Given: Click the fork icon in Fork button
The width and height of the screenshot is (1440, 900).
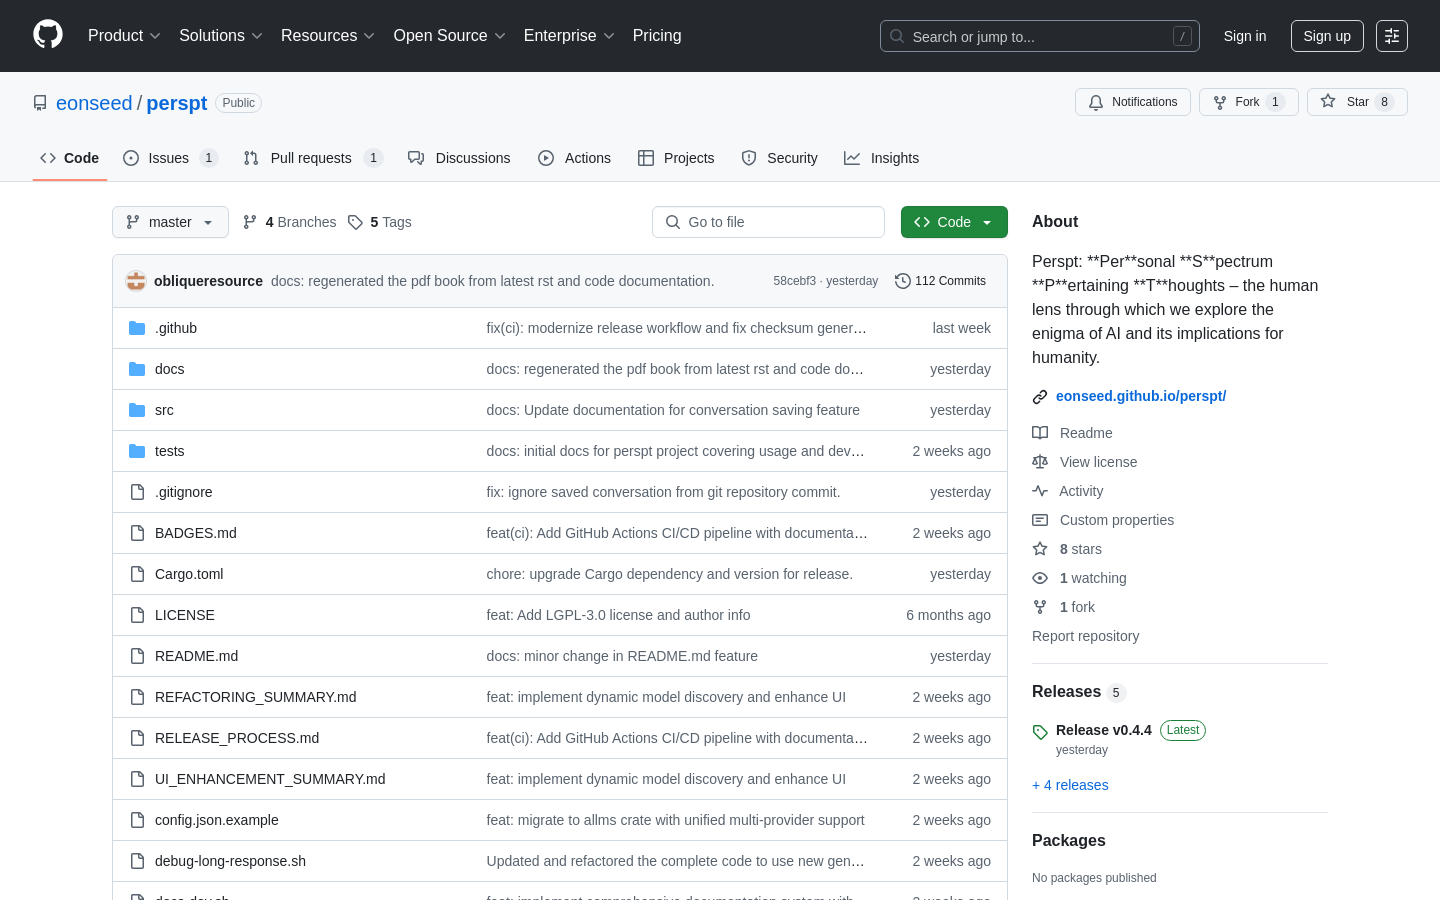Looking at the screenshot, I should click(1220, 102).
